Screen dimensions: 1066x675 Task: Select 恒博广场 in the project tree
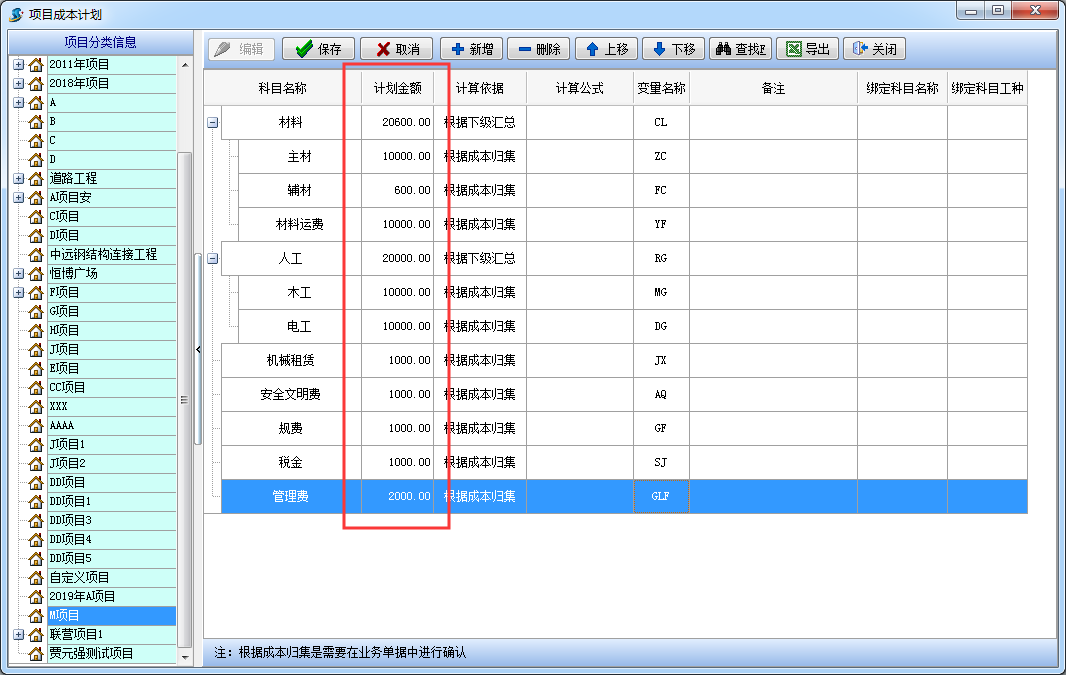73,273
